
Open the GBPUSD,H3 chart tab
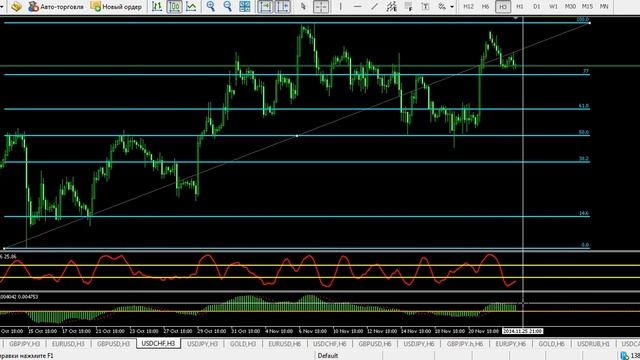113,344
